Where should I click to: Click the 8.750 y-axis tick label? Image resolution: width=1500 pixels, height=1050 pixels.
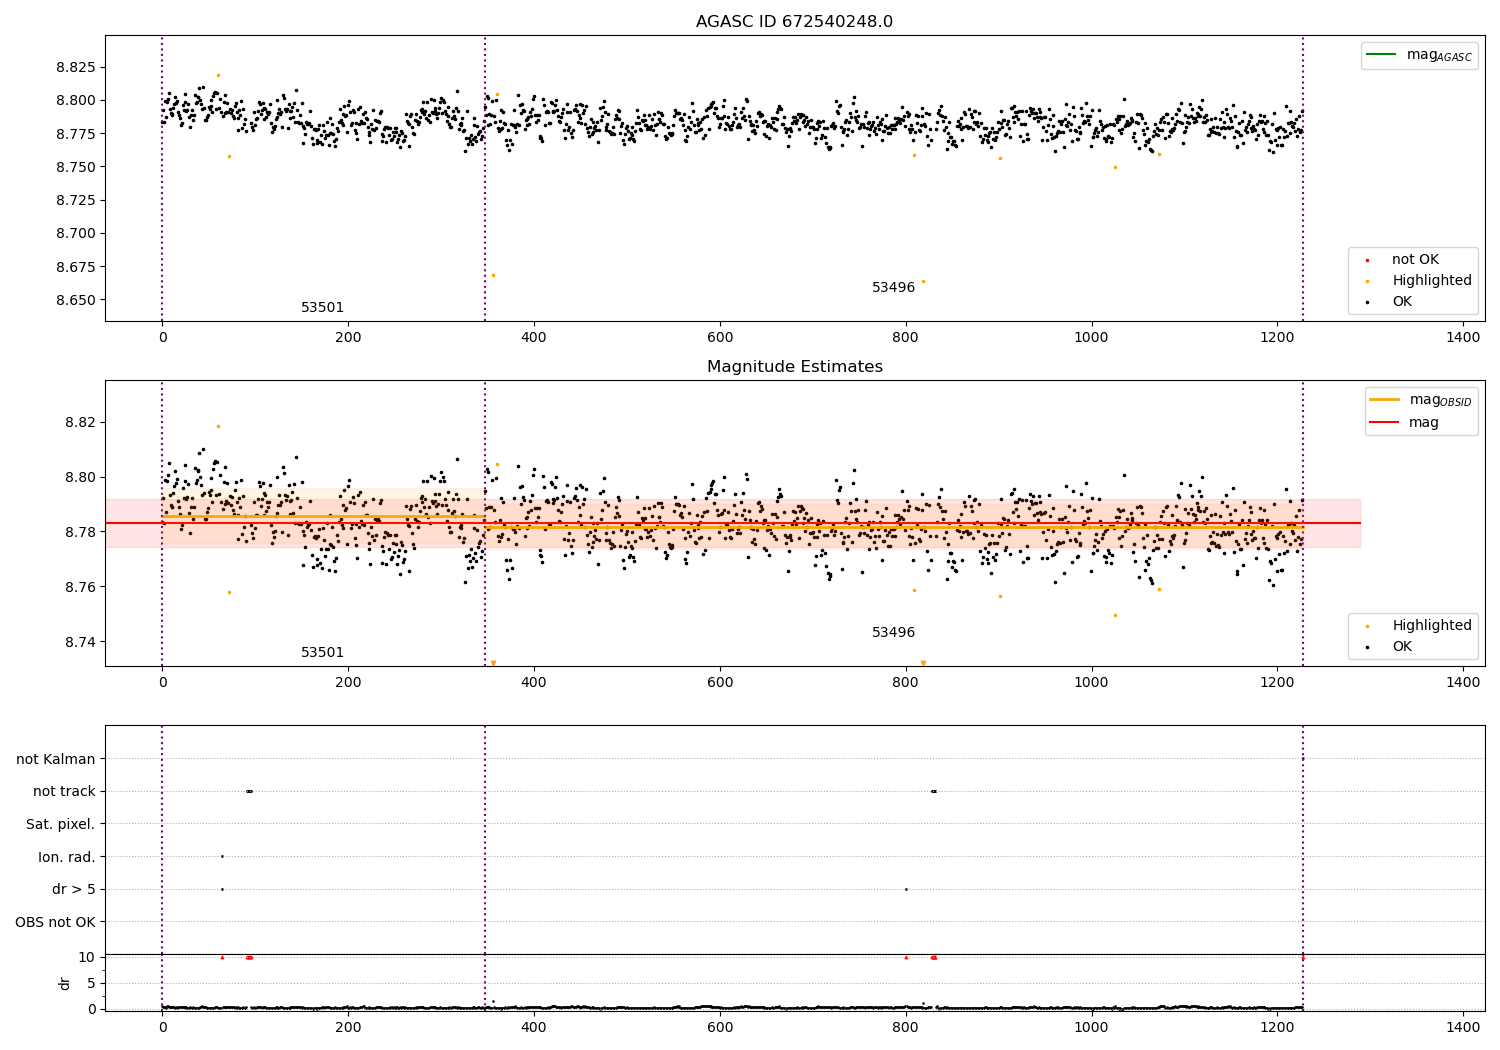76,167
